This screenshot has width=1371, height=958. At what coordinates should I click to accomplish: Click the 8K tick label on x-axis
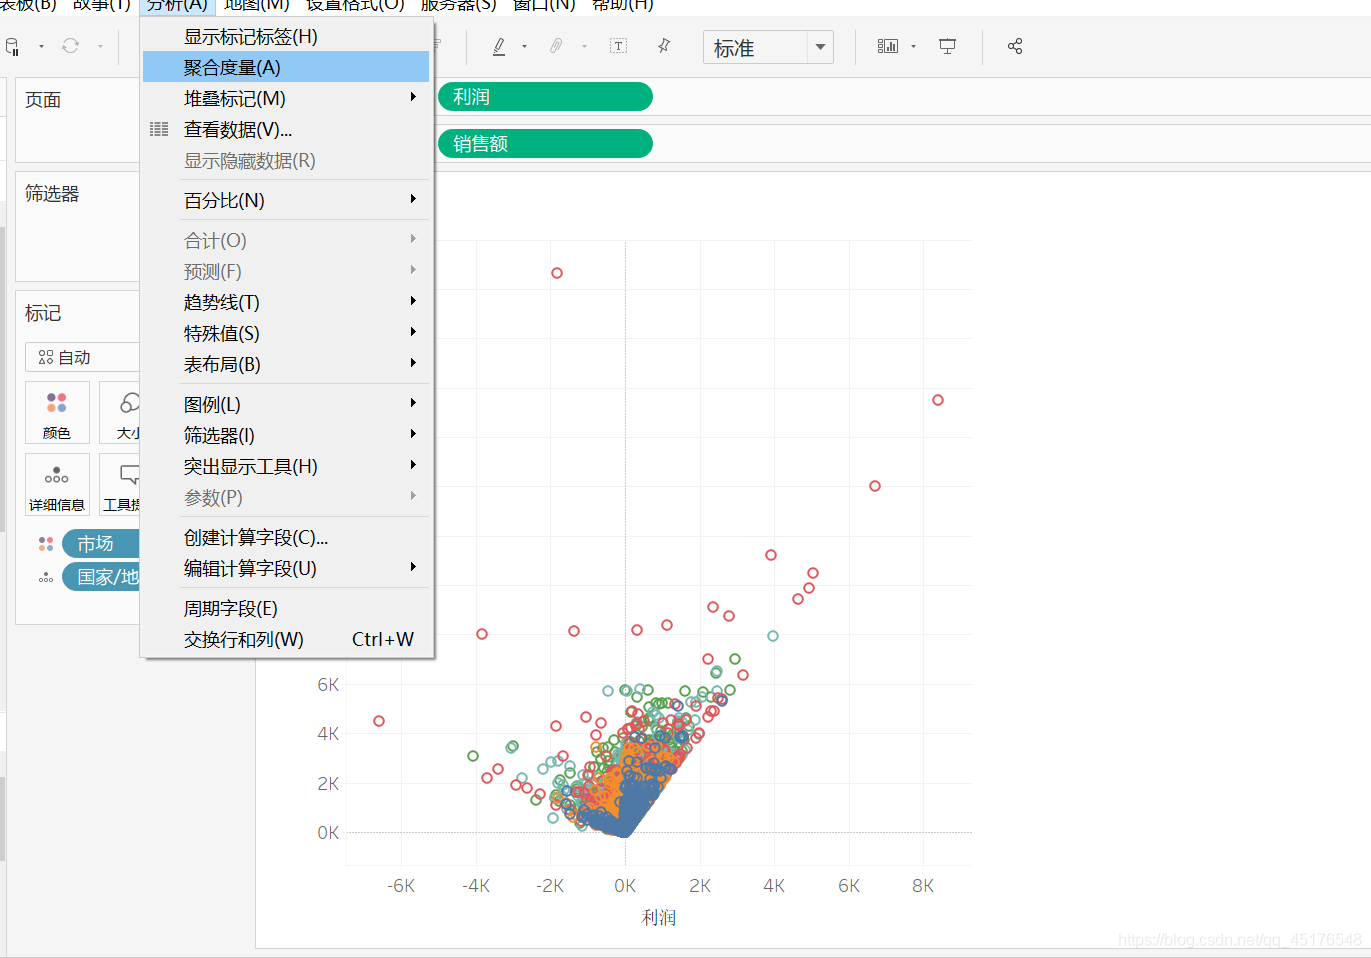[923, 886]
